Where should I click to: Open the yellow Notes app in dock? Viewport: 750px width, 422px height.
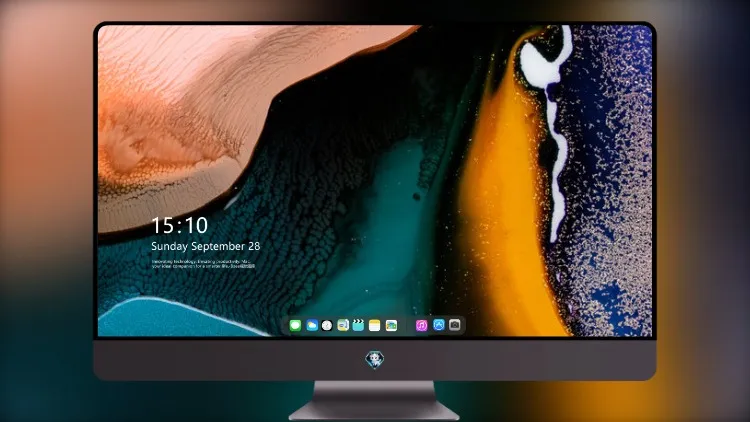(x=375, y=325)
